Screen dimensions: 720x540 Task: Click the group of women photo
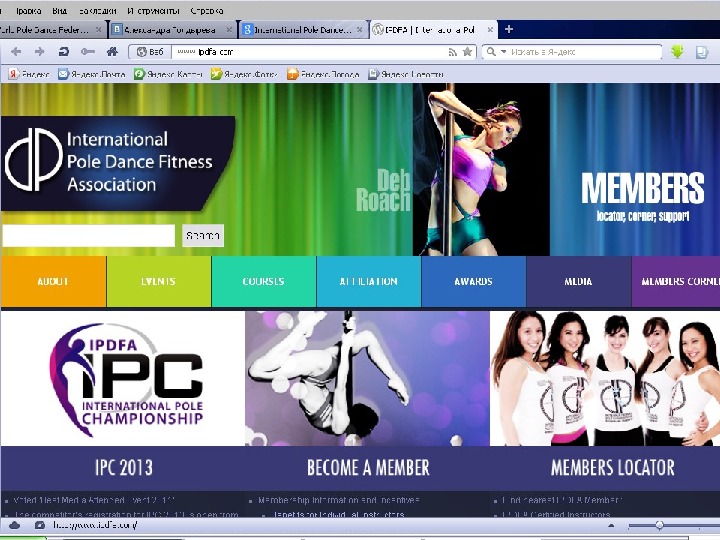click(x=605, y=378)
